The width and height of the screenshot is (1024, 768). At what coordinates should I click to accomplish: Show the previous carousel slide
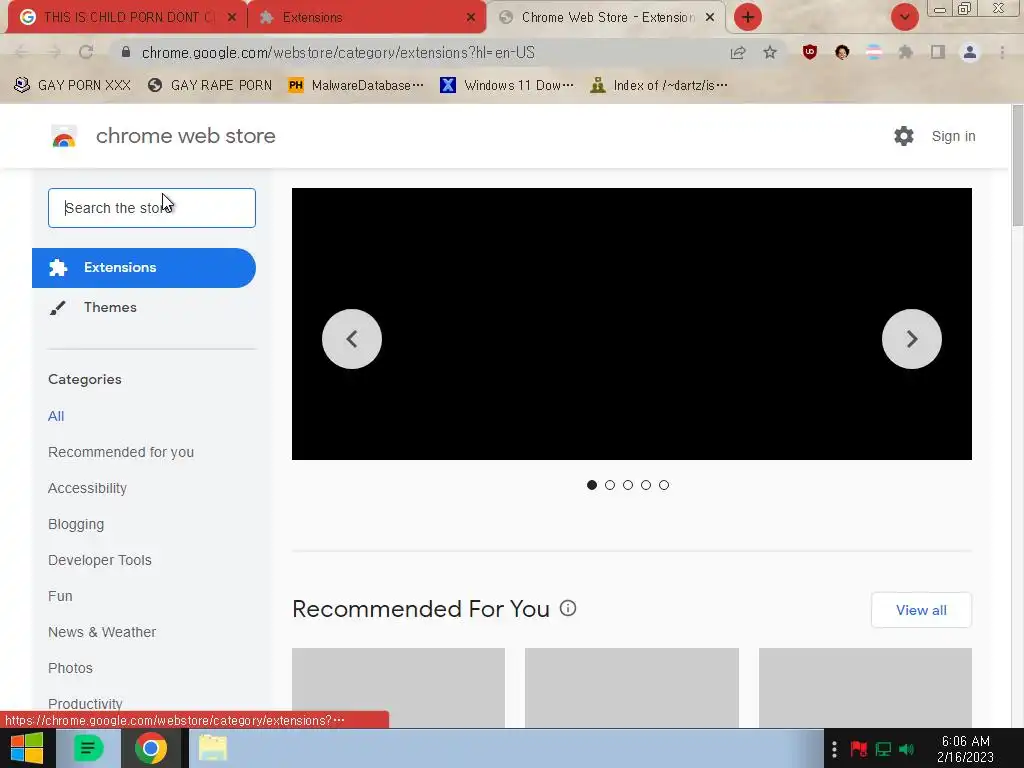tap(352, 339)
